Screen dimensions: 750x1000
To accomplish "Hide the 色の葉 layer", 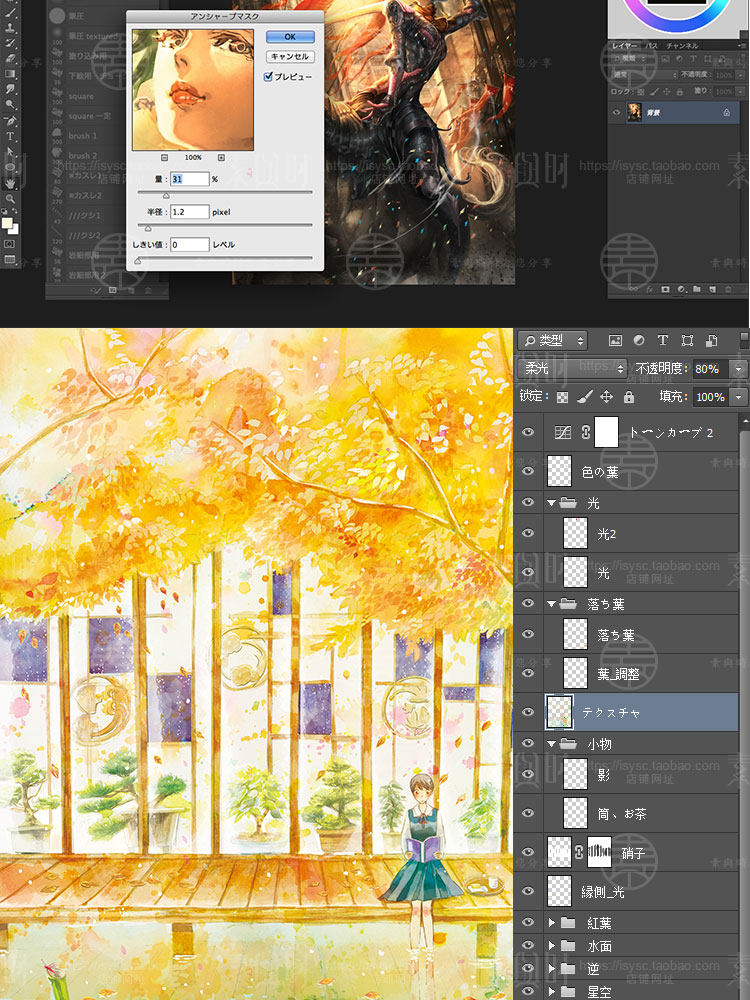I will [528, 471].
